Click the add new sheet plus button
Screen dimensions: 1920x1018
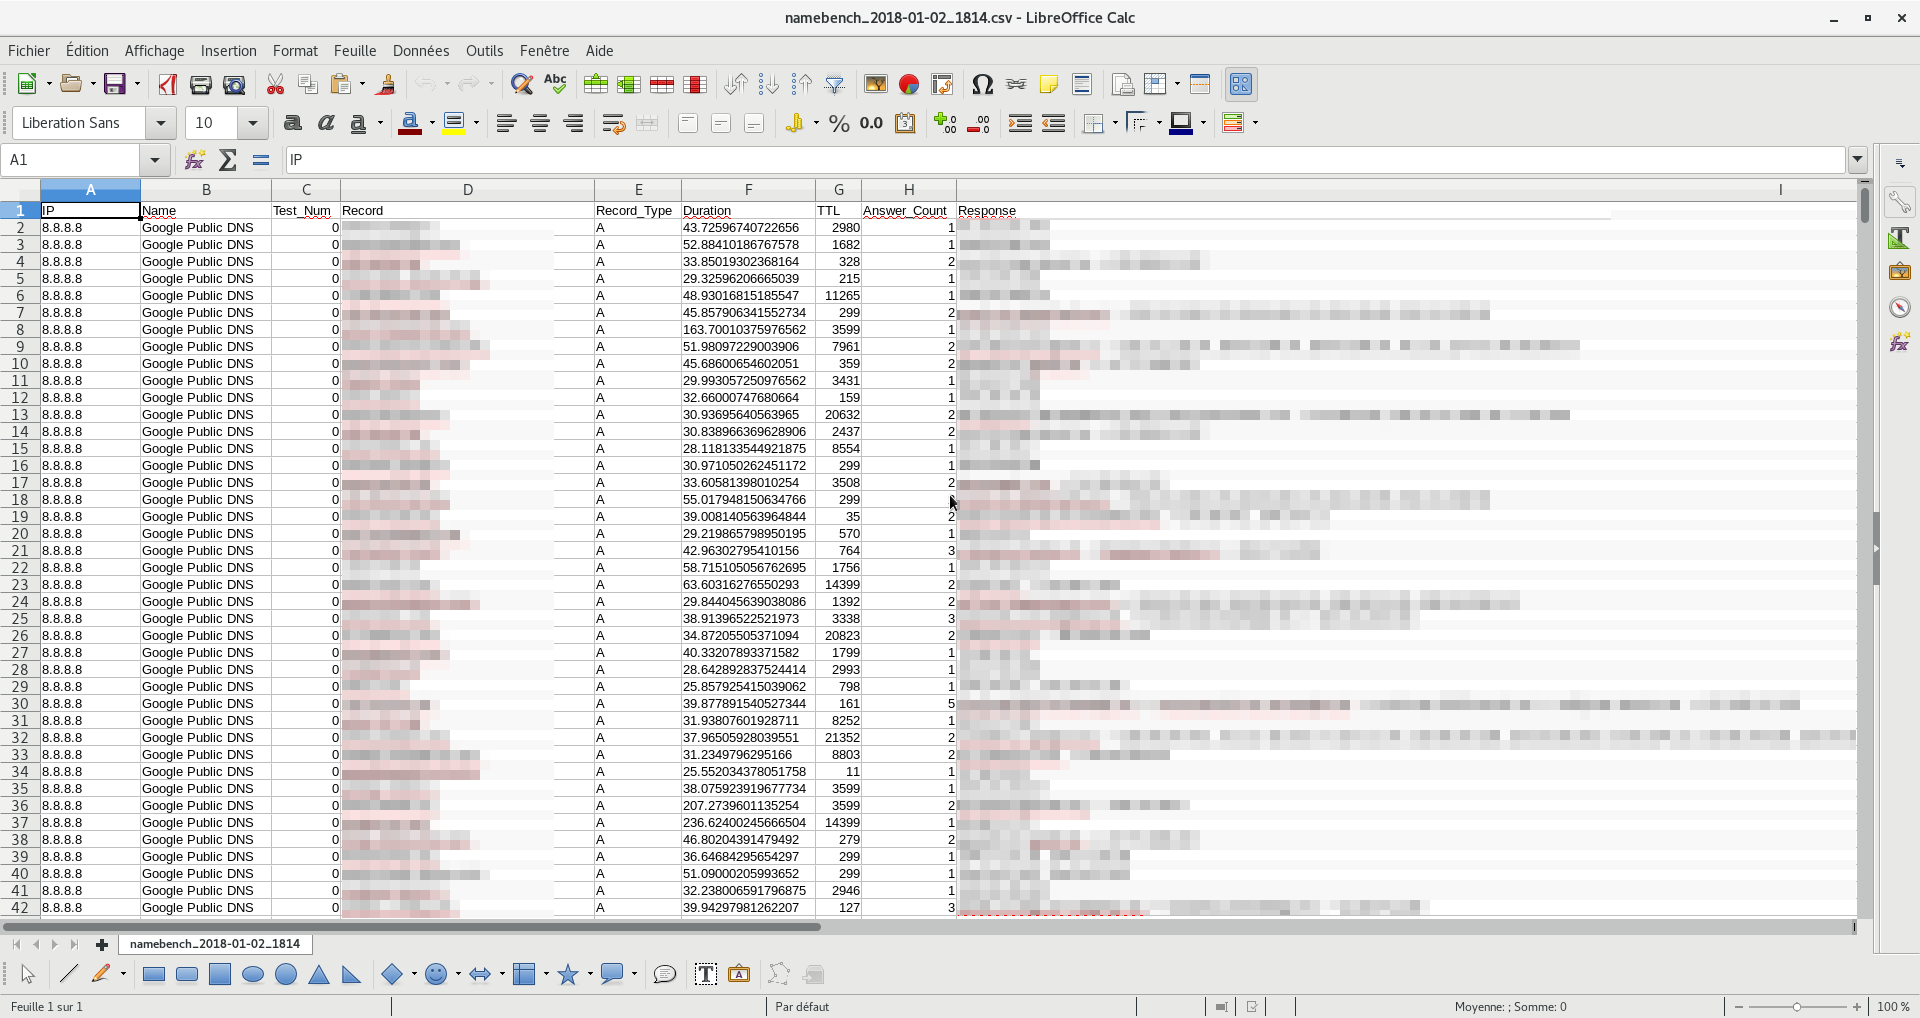click(x=101, y=944)
